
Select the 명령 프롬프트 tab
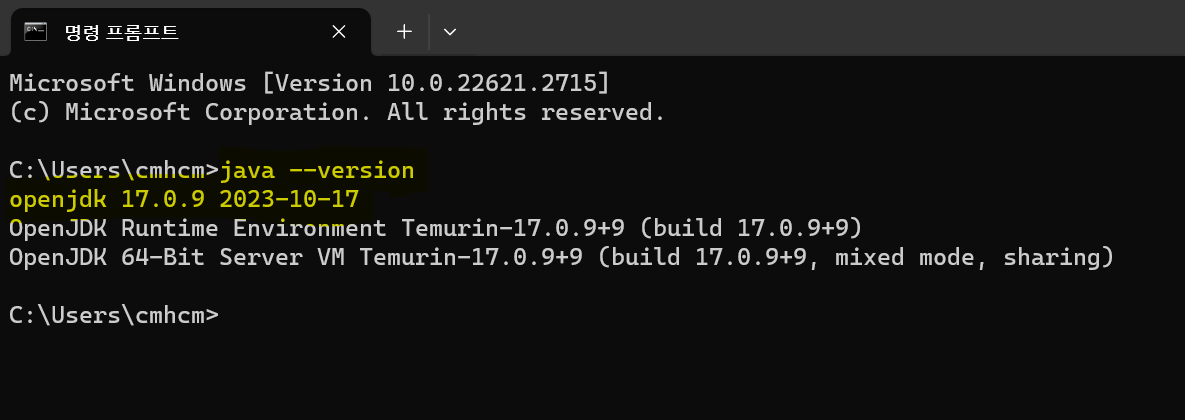[190, 32]
